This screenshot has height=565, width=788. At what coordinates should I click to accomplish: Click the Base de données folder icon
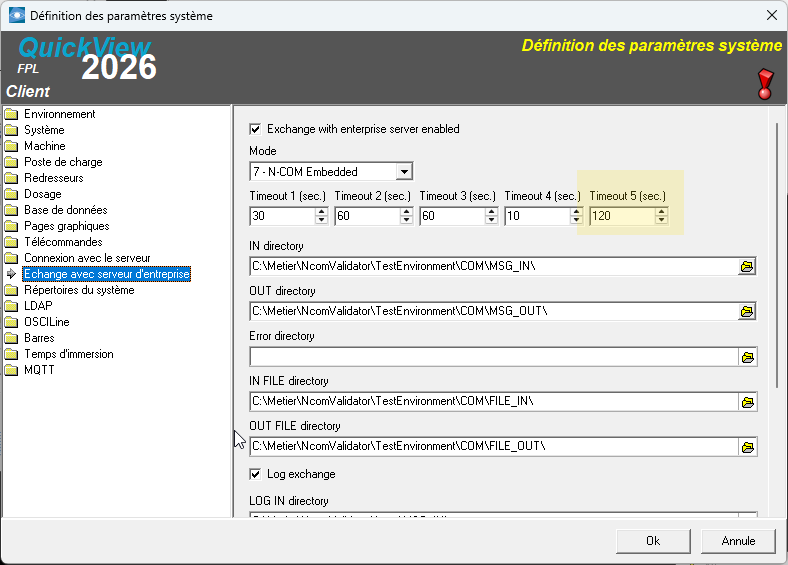tap(11, 210)
